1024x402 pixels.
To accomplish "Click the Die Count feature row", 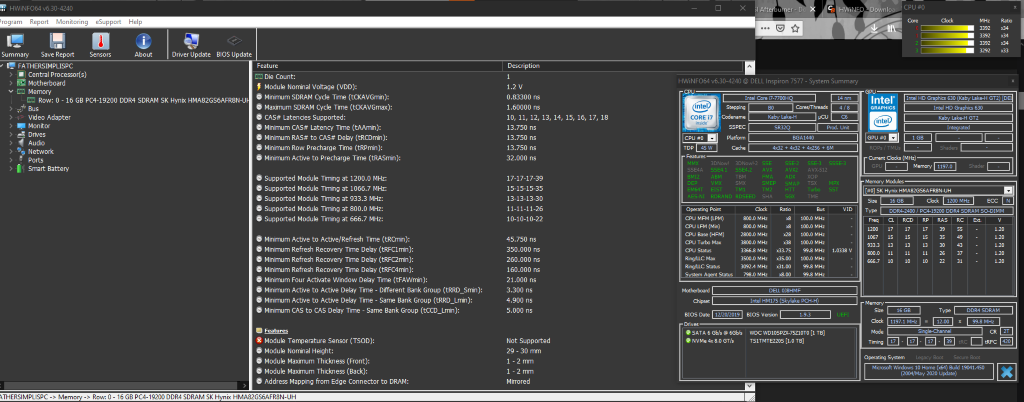I will click(x=500, y=76).
